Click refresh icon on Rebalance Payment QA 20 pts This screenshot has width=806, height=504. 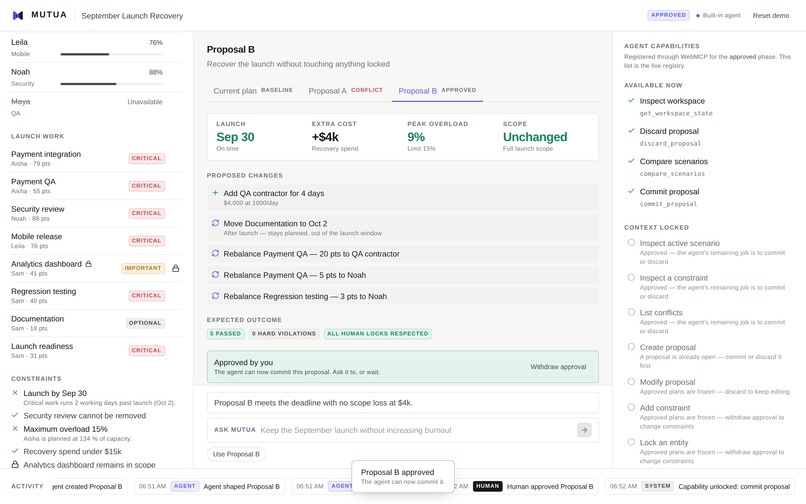coord(215,254)
